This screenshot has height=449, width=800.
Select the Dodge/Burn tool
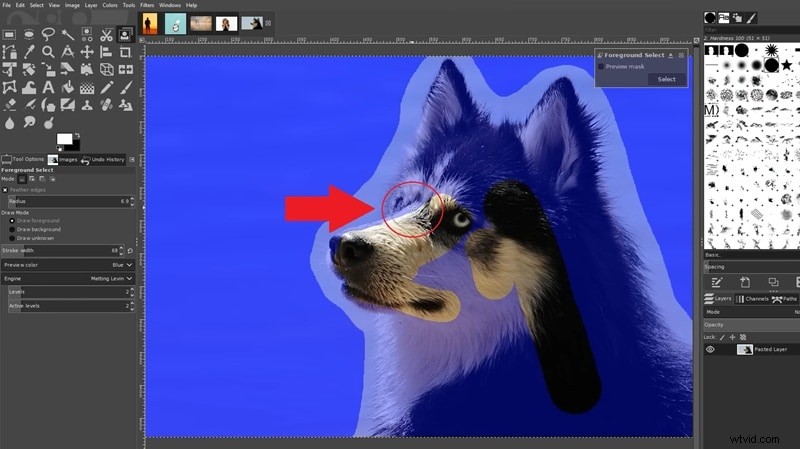(x=48, y=123)
